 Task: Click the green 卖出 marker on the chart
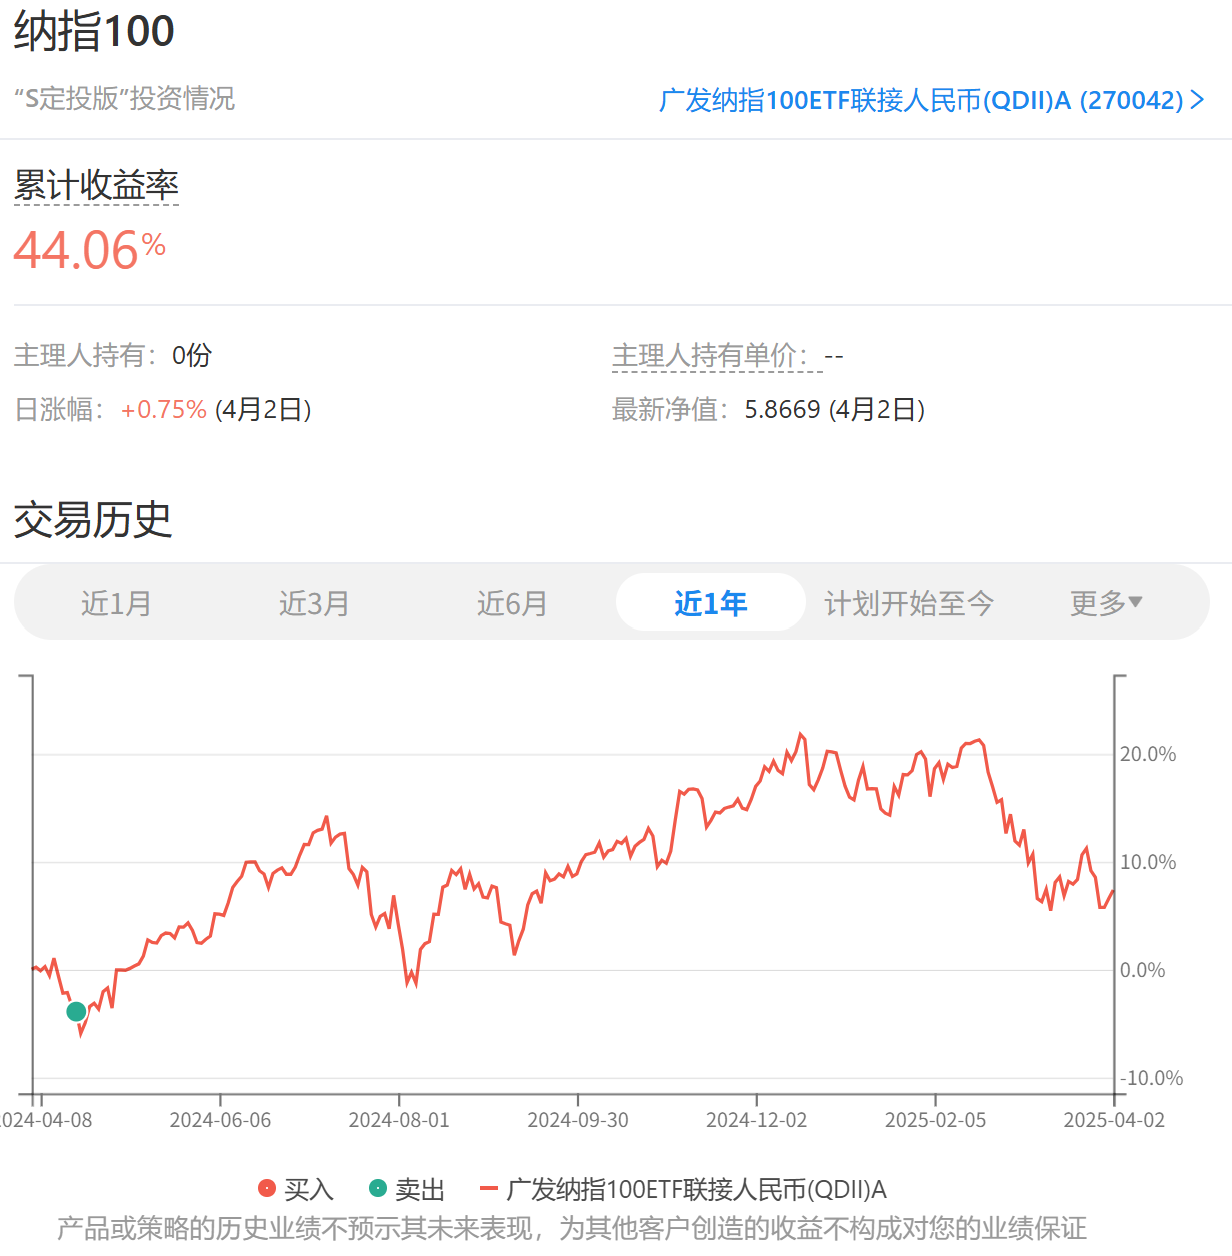[x=76, y=1011]
